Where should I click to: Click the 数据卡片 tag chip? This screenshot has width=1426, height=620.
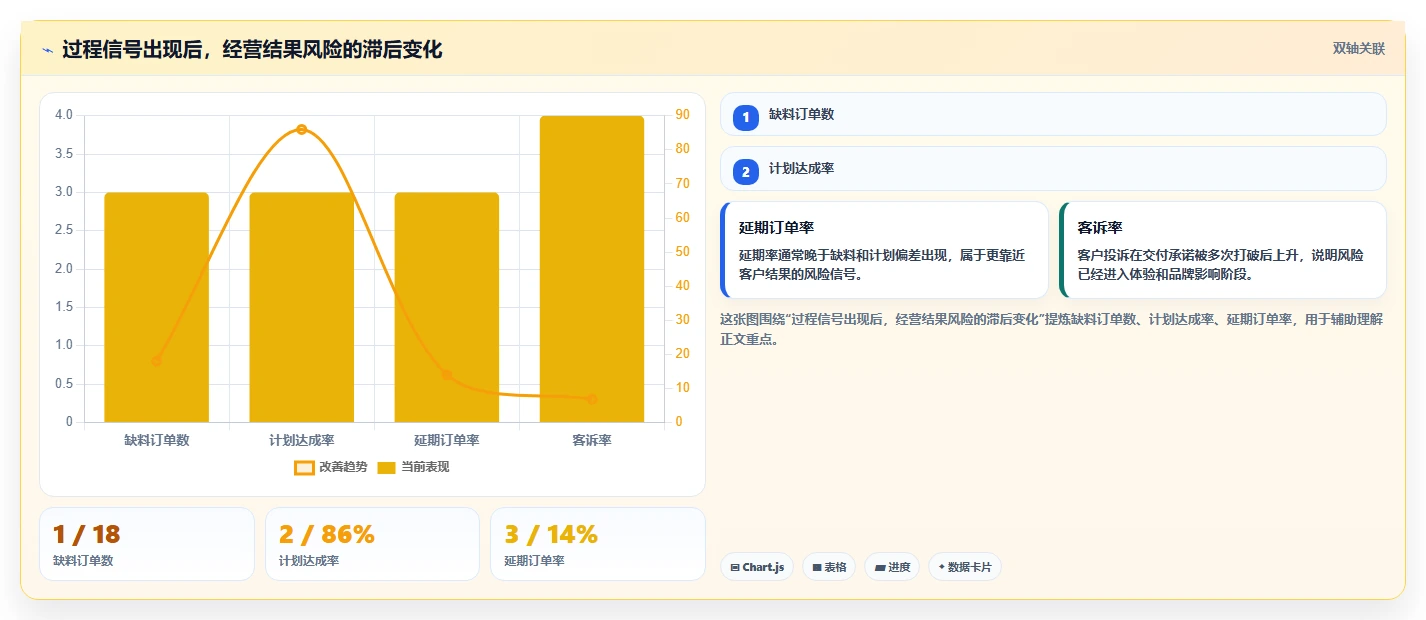965,567
